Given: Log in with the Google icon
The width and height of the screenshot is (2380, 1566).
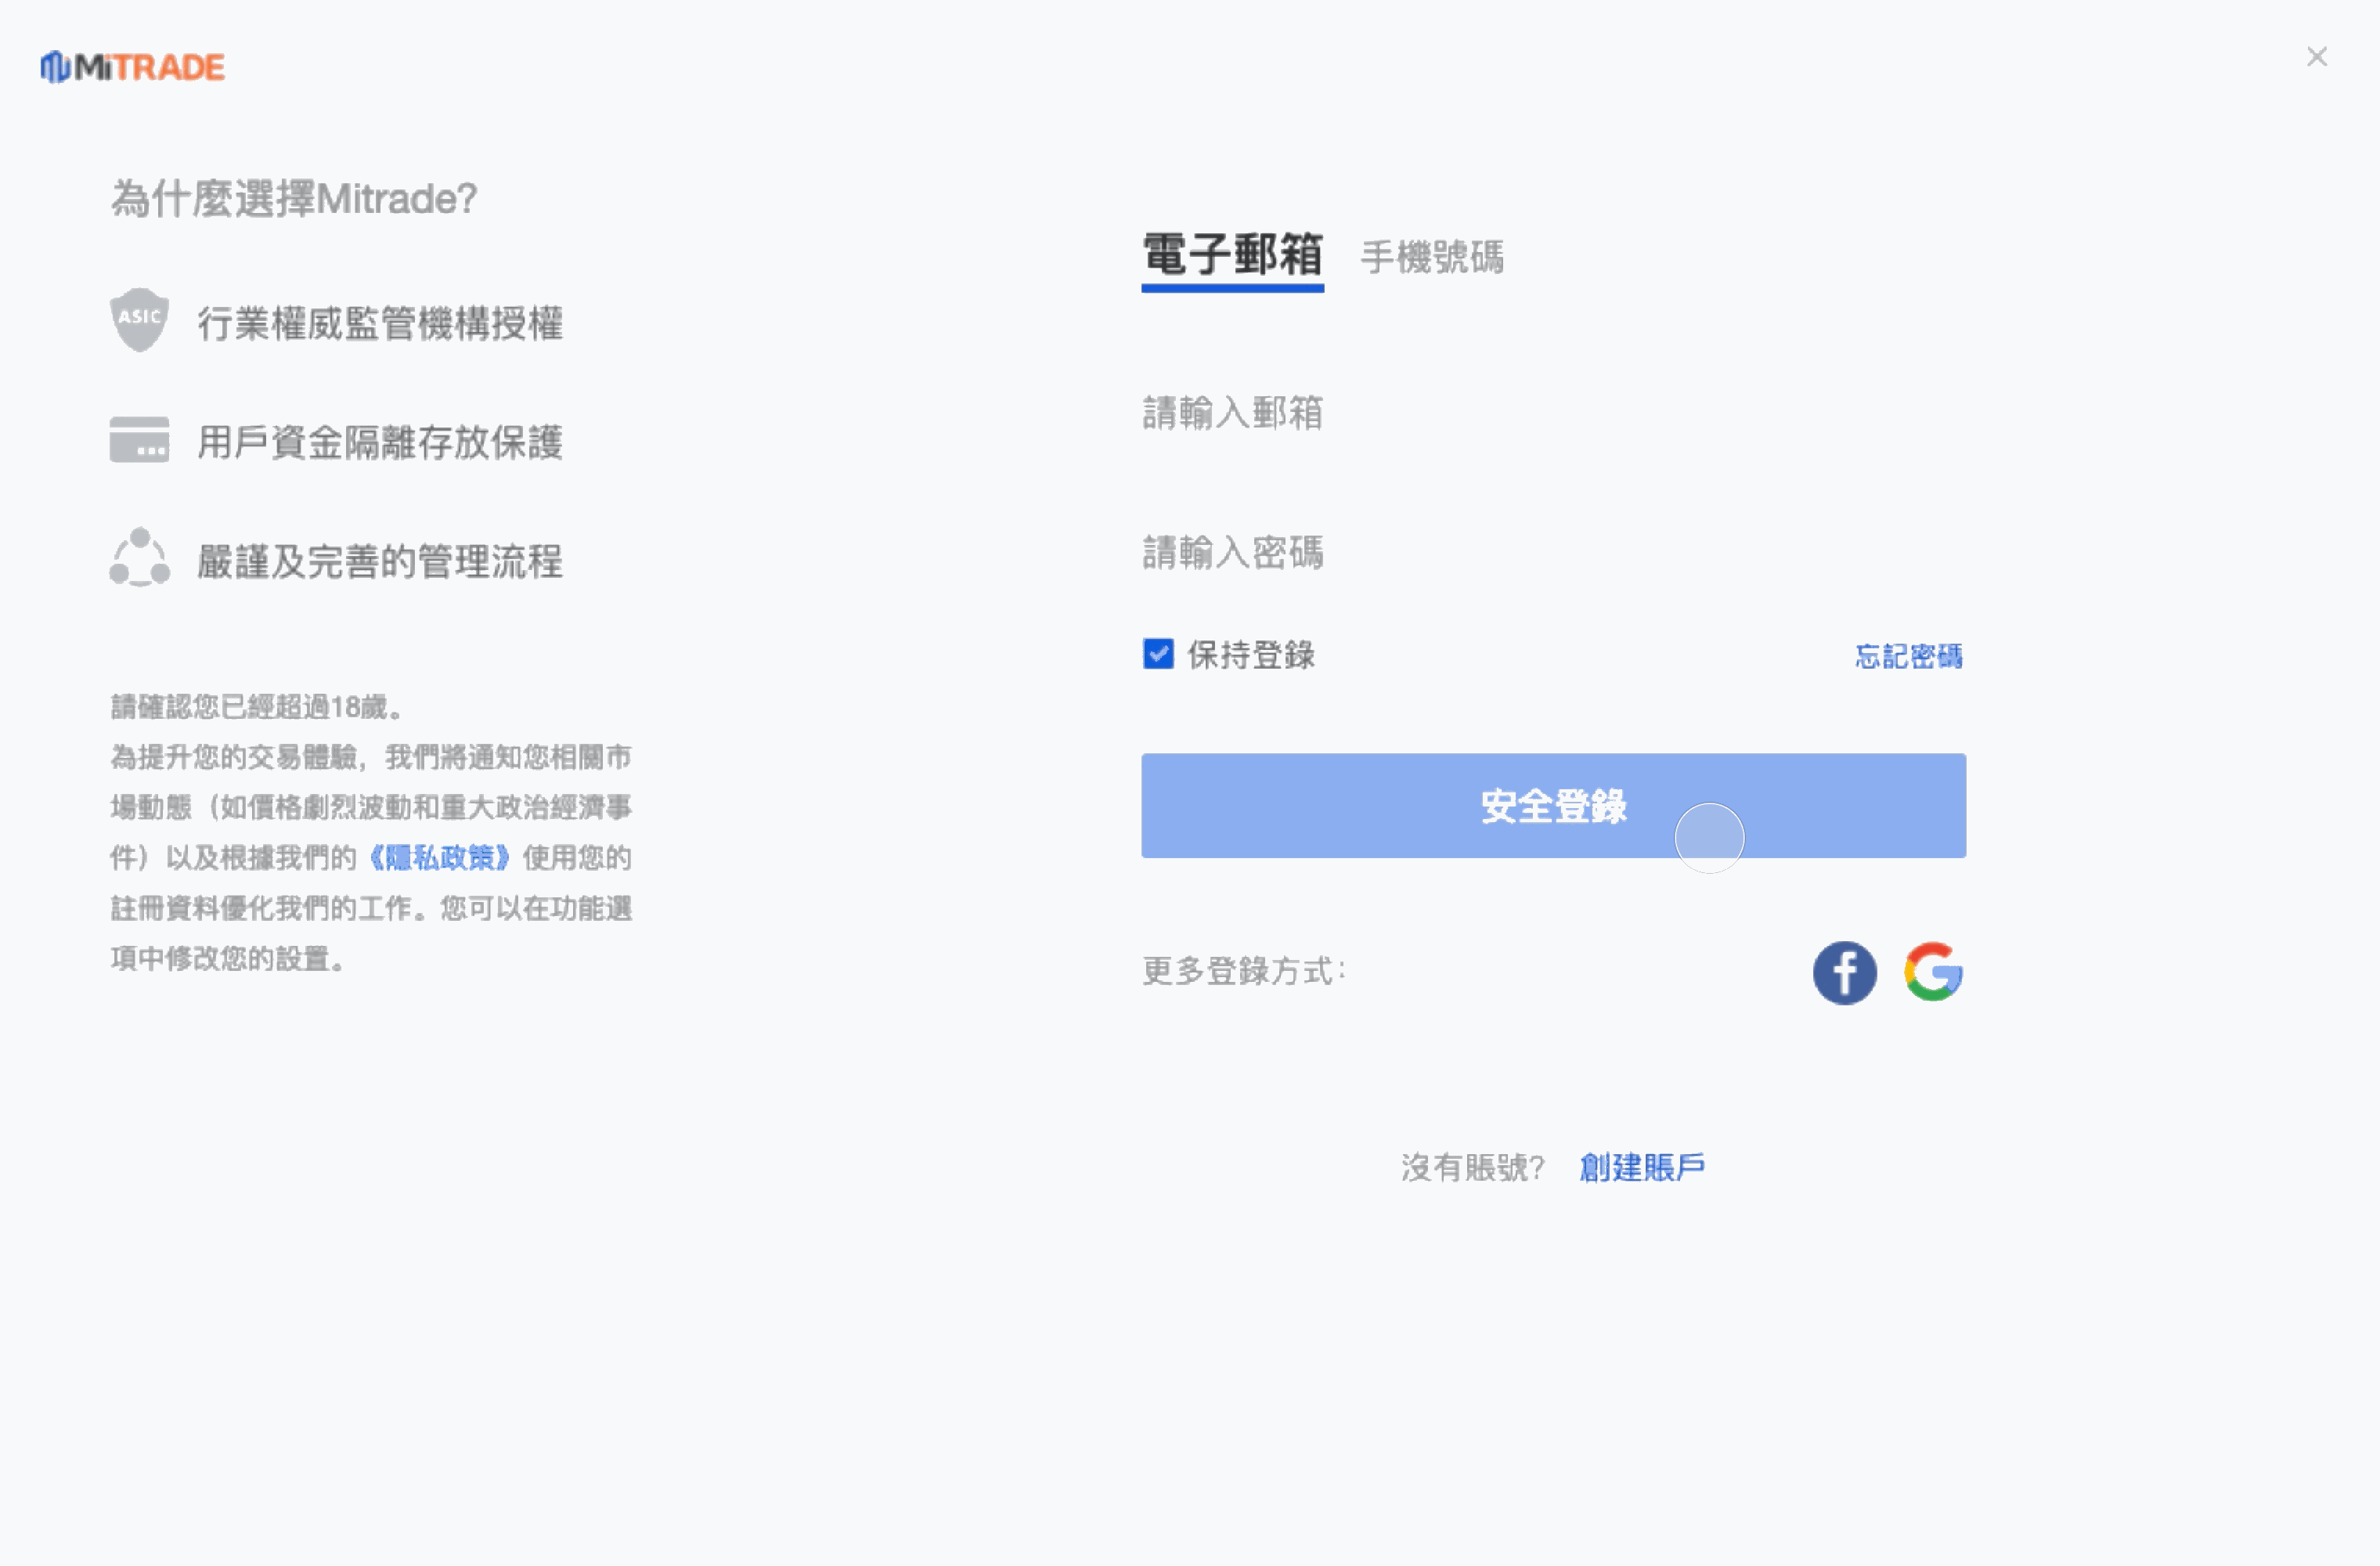Looking at the screenshot, I should pos(1933,972).
